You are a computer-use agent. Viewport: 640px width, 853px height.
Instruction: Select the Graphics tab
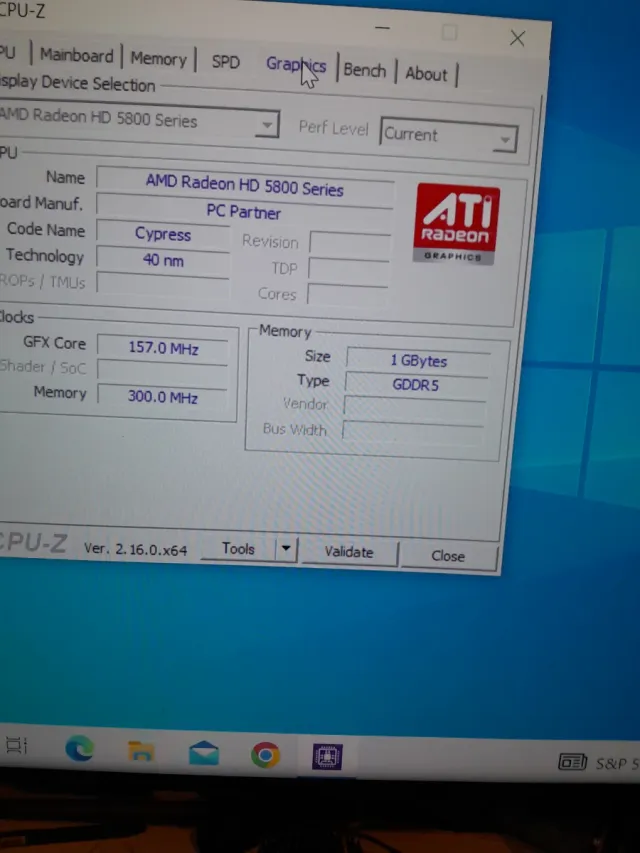(296, 65)
